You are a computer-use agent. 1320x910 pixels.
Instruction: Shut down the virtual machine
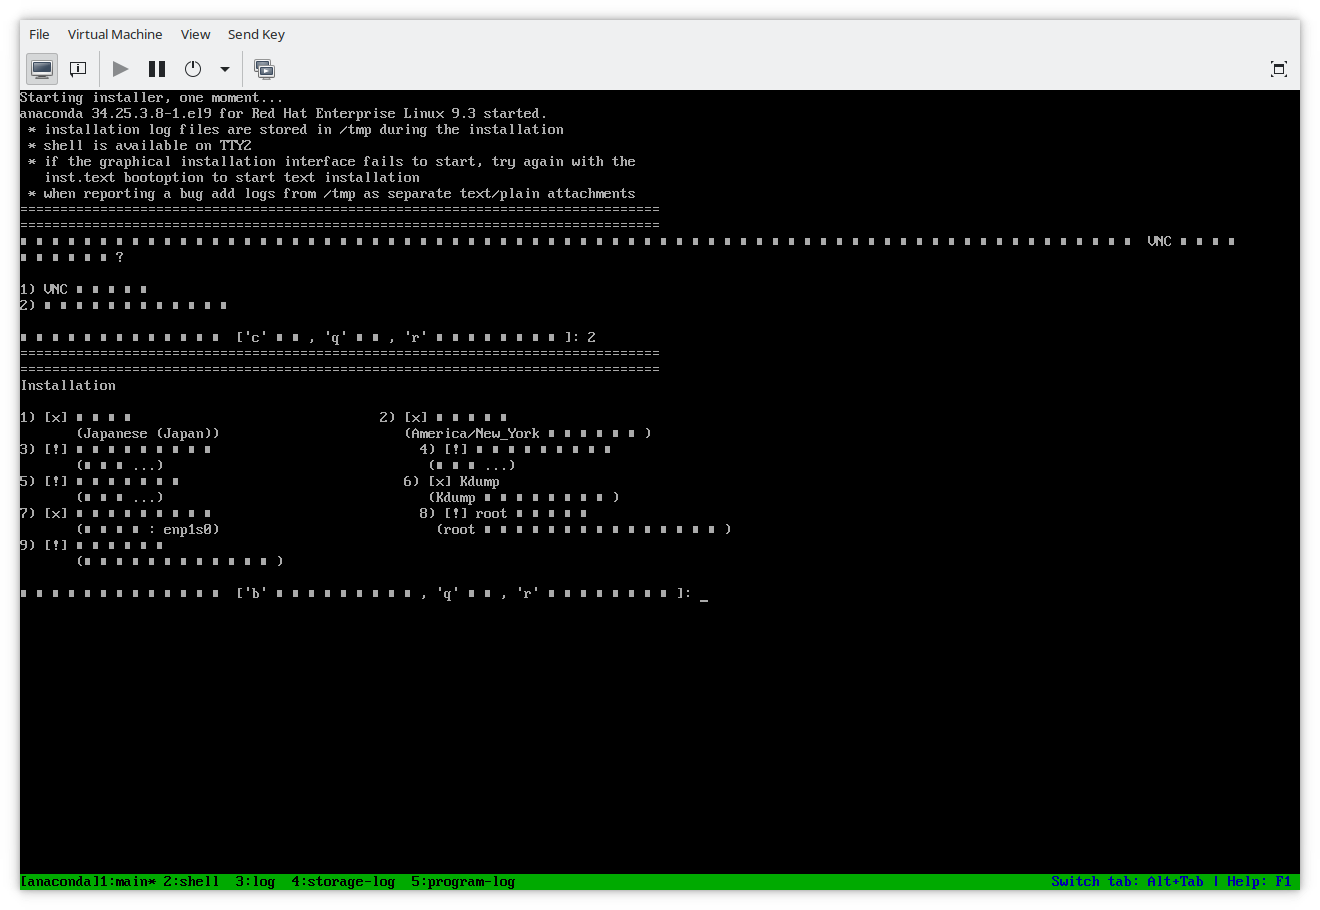tap(193, 69)
